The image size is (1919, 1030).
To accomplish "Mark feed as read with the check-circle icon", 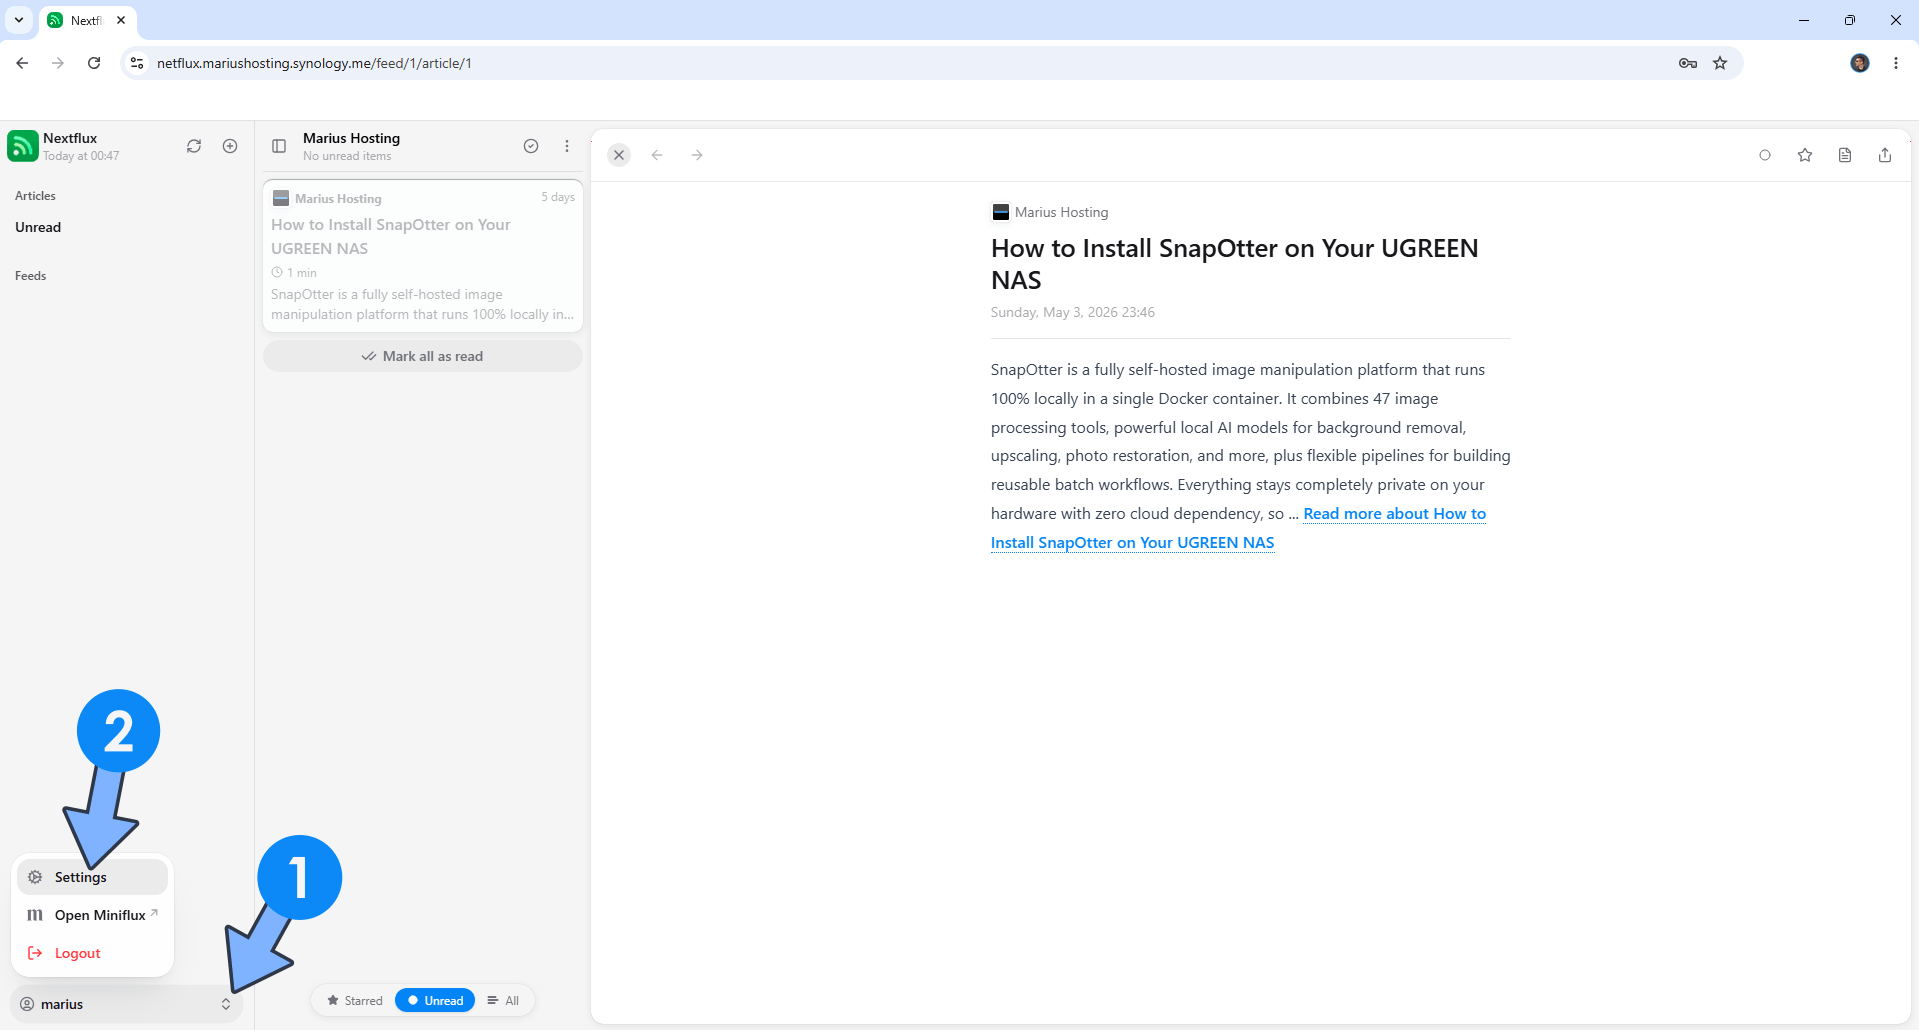I will point(531,146).
